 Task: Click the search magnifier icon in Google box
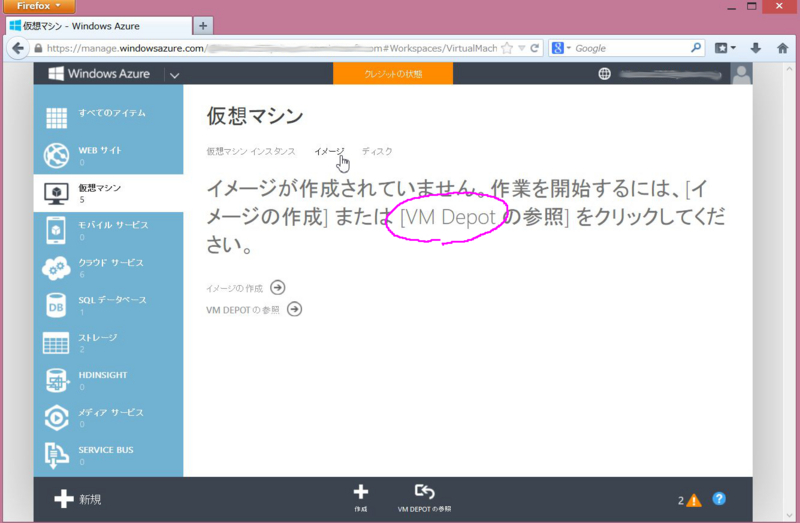[x=696, y=48]
